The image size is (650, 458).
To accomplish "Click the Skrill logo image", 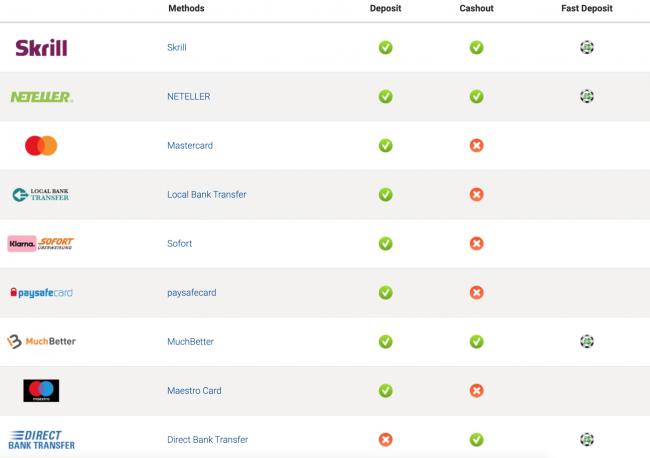I will [x=41, y=47].
